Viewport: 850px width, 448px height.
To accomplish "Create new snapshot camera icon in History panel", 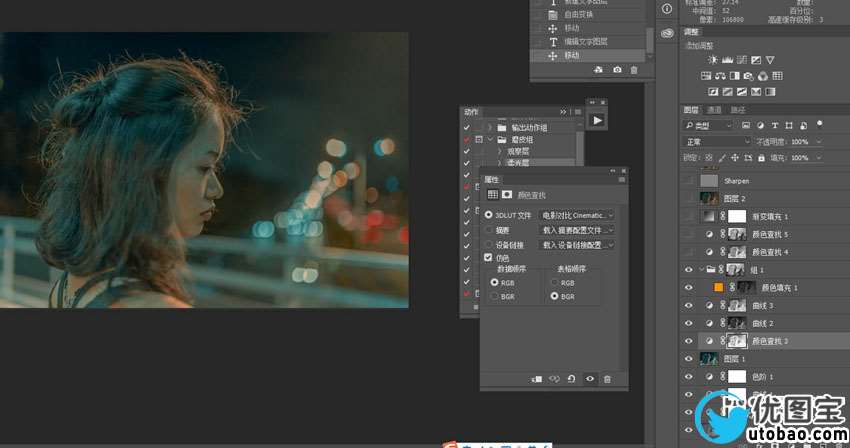I will [x=617, y=70].
